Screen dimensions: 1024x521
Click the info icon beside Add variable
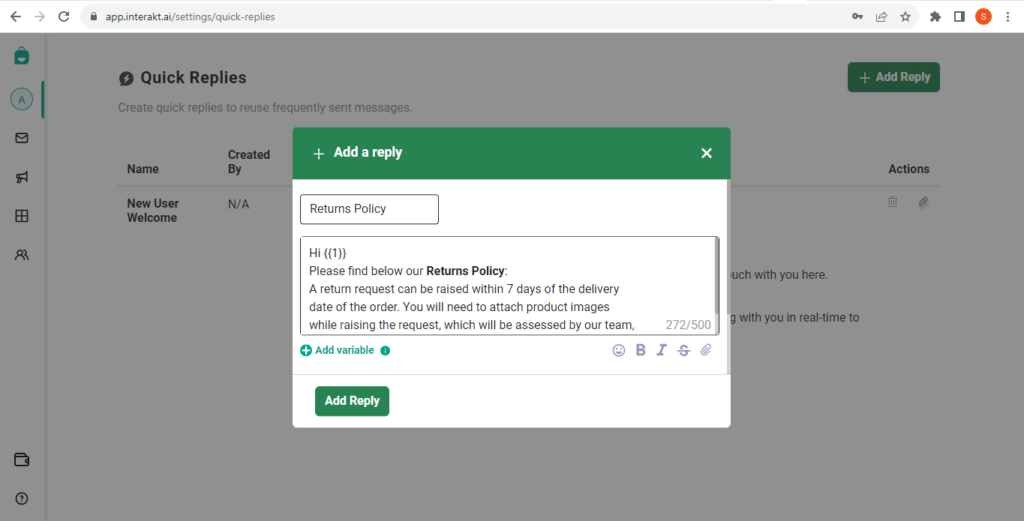(385, 351)
